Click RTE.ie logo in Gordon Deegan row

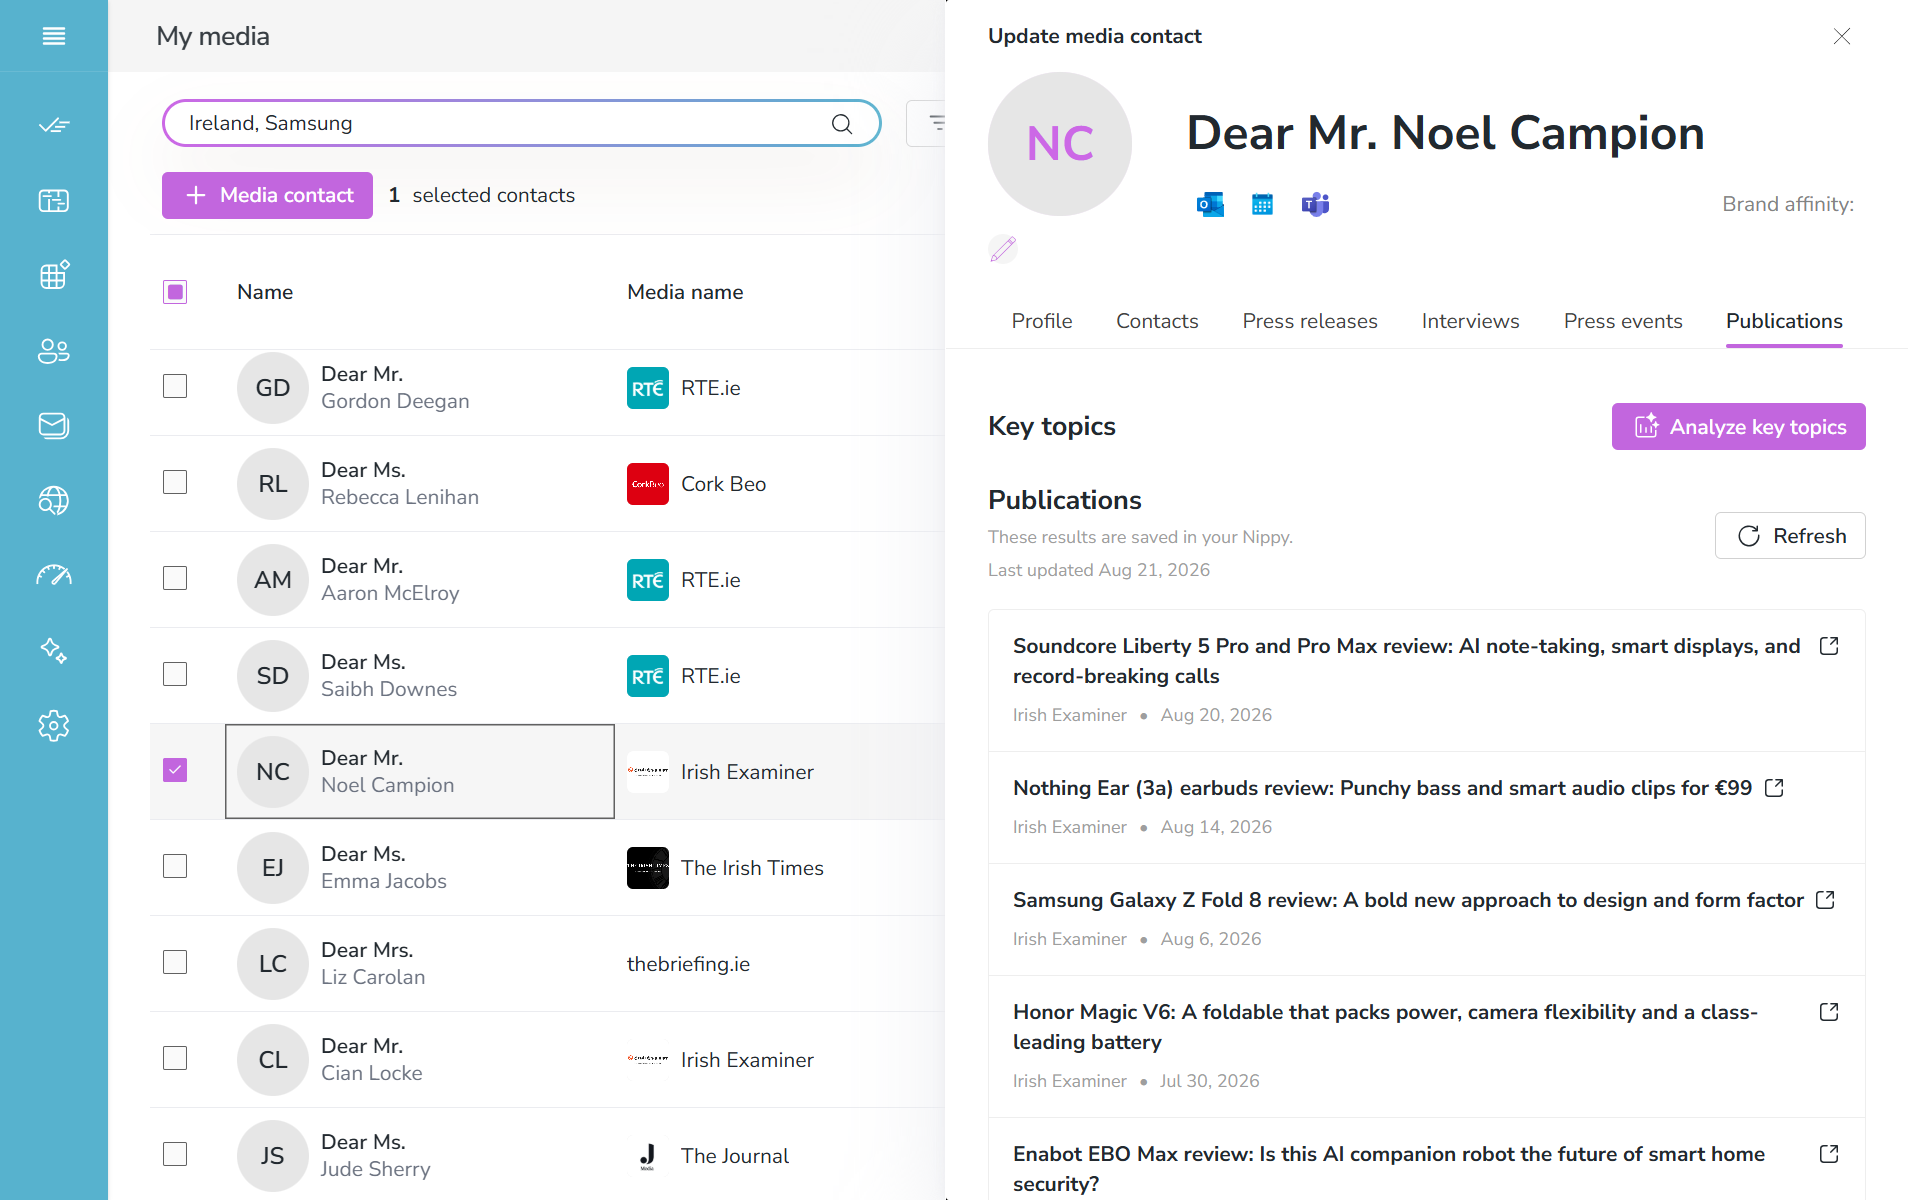click(x=648, y=388)
